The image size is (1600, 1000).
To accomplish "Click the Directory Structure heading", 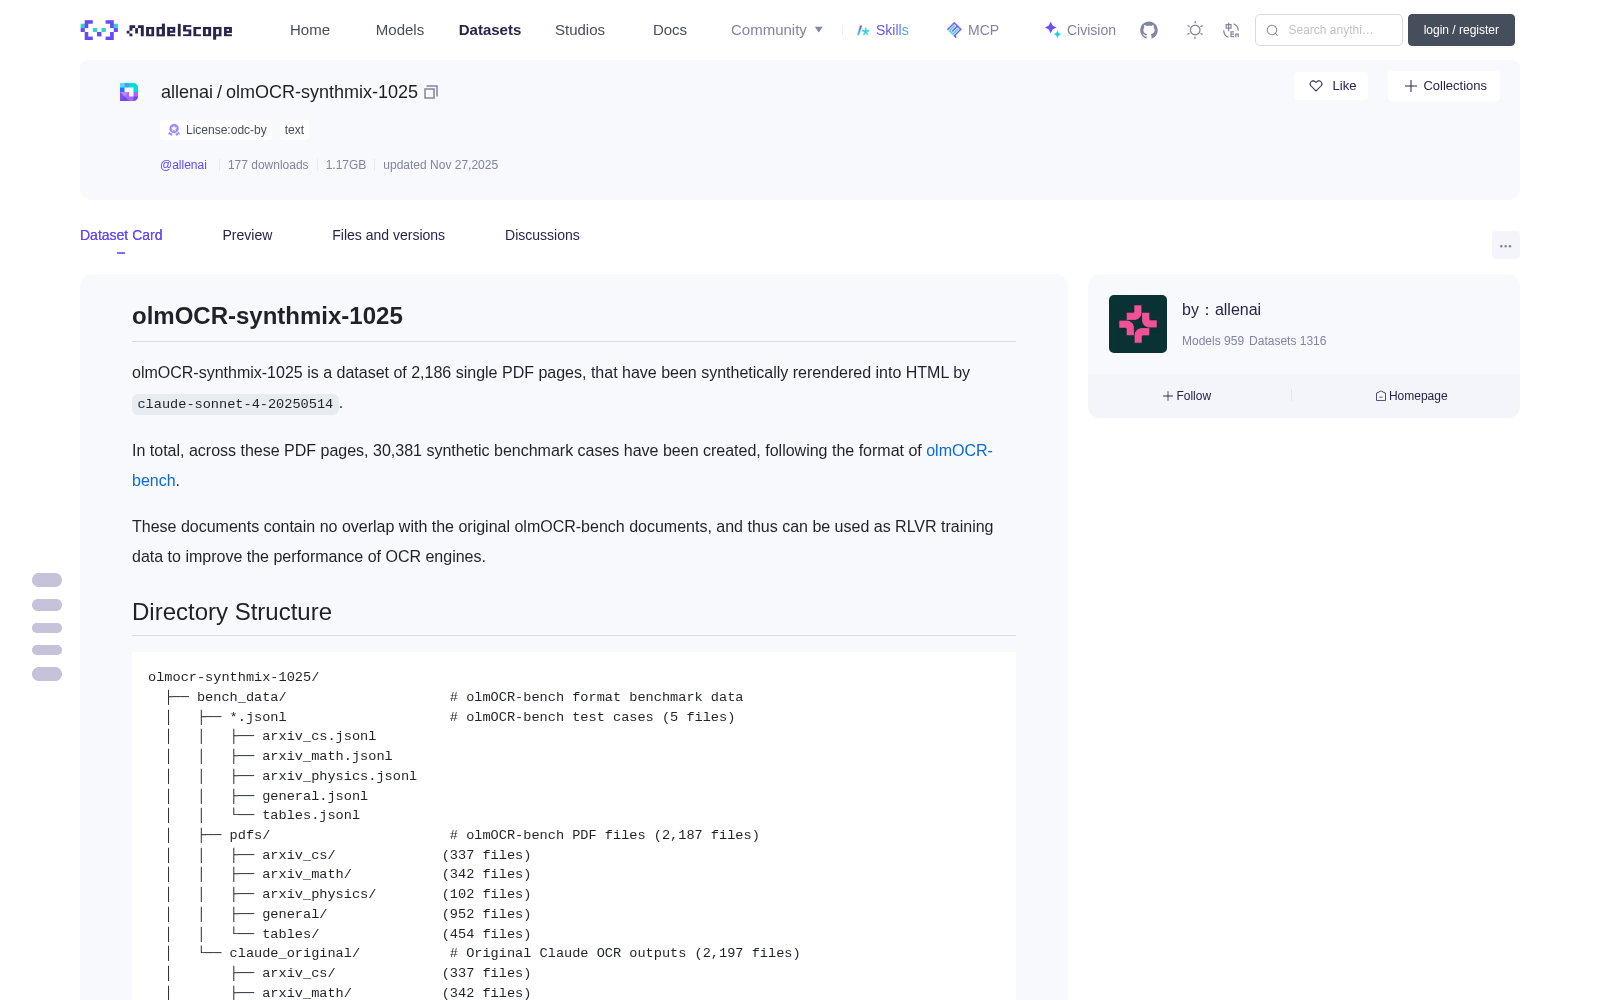I will point(232,612).
